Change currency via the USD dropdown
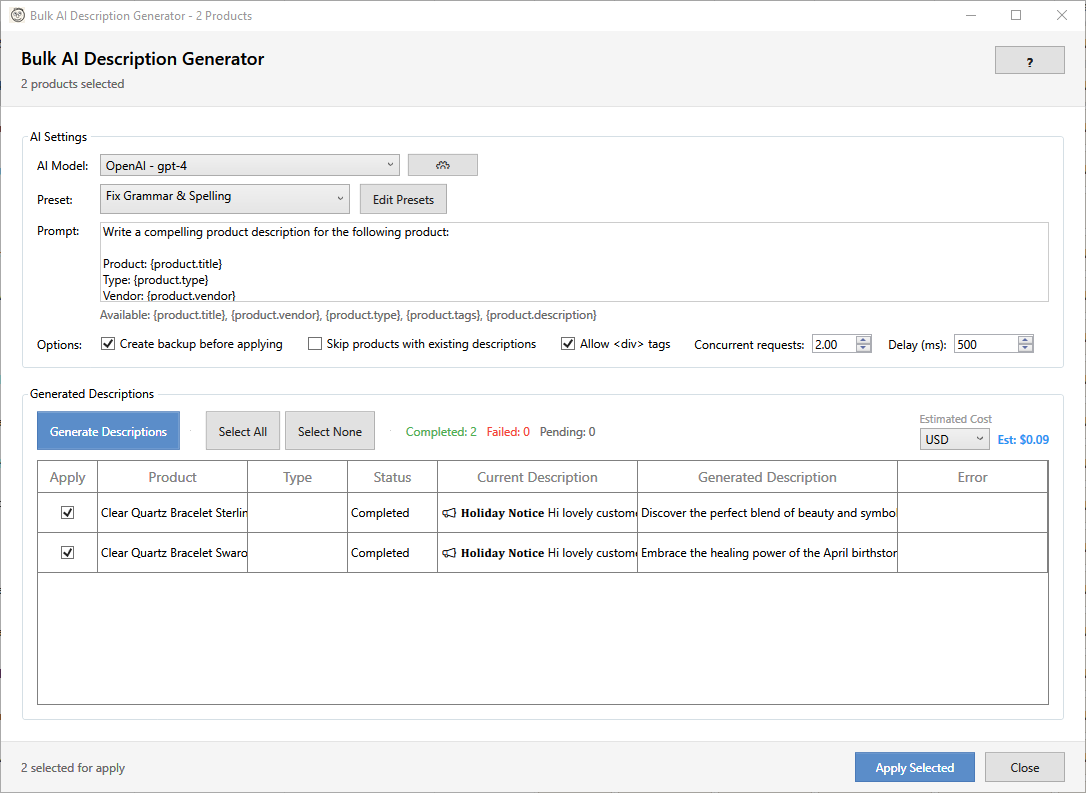The height and width of the screenshot is (793, 1086). tap(954, 438)
